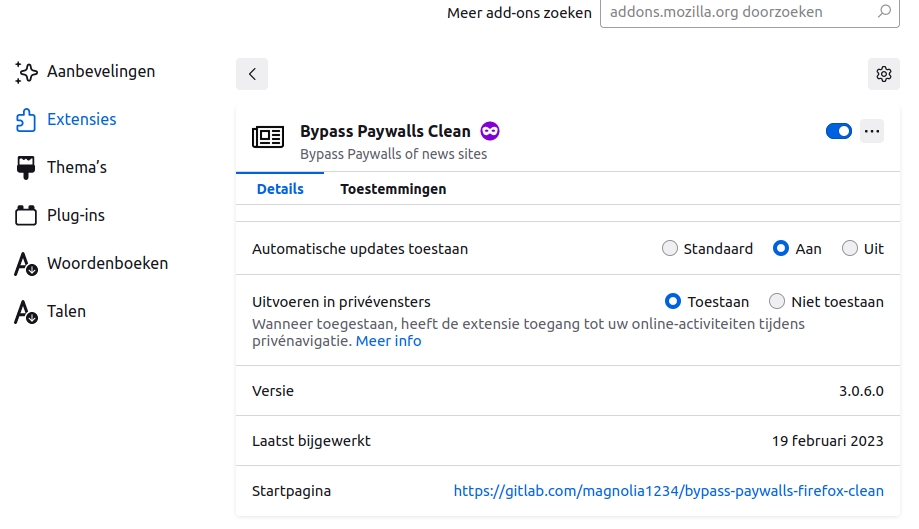The image size is (919, 529).
Task: Click the search magnifier icon
Action: click(883, 13)
